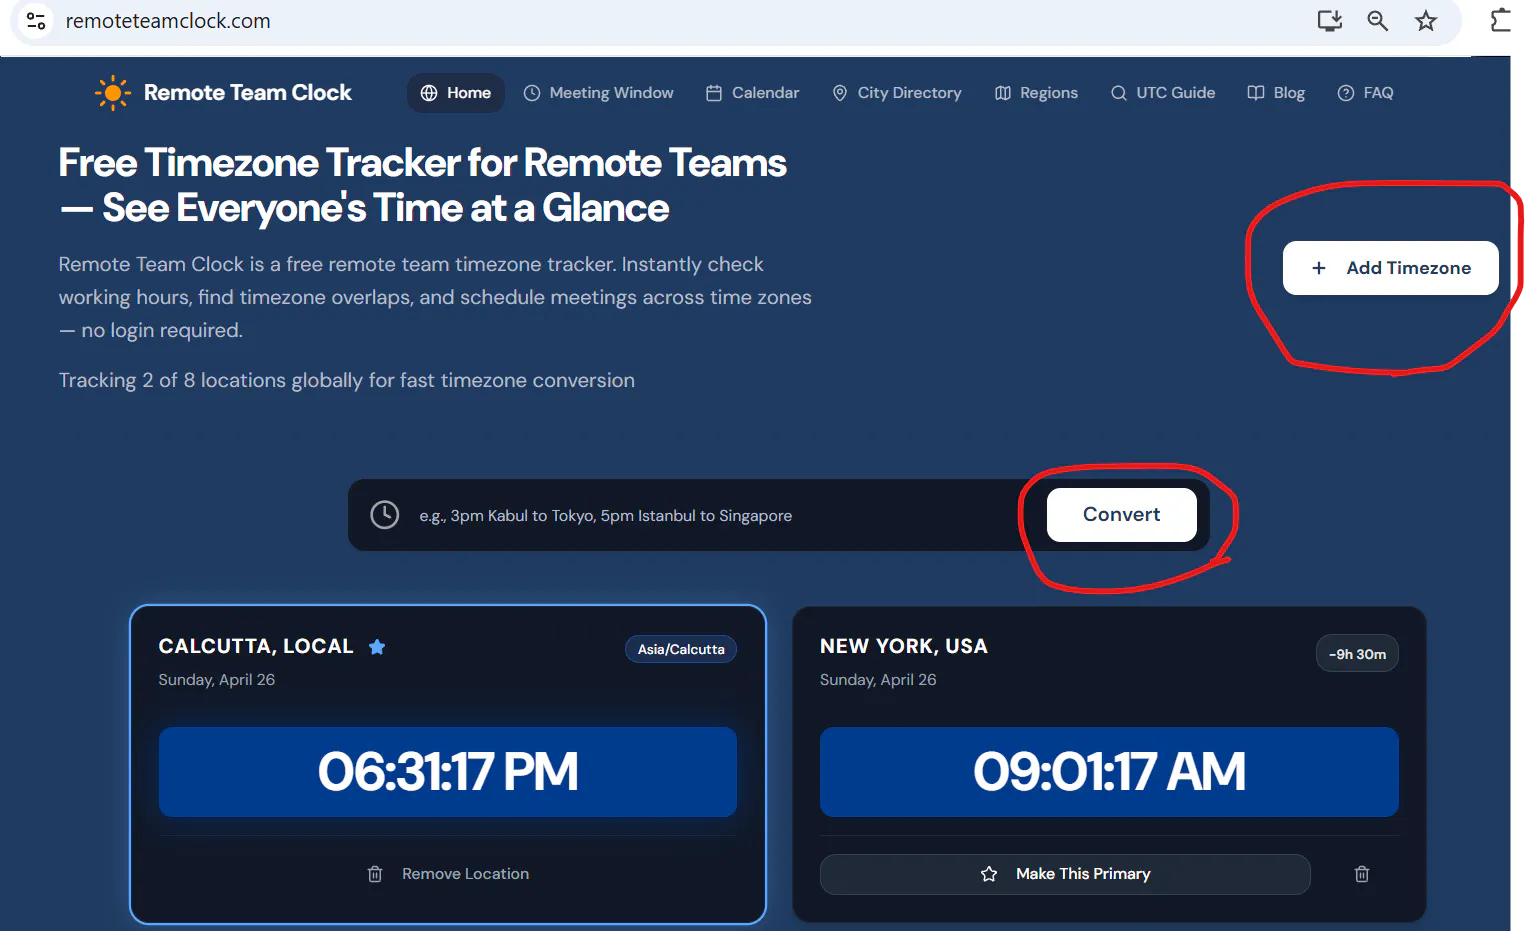Click the -9h 30m offset badge
The width and height of the screenshot is (1525, 931).
[1357, 654]
